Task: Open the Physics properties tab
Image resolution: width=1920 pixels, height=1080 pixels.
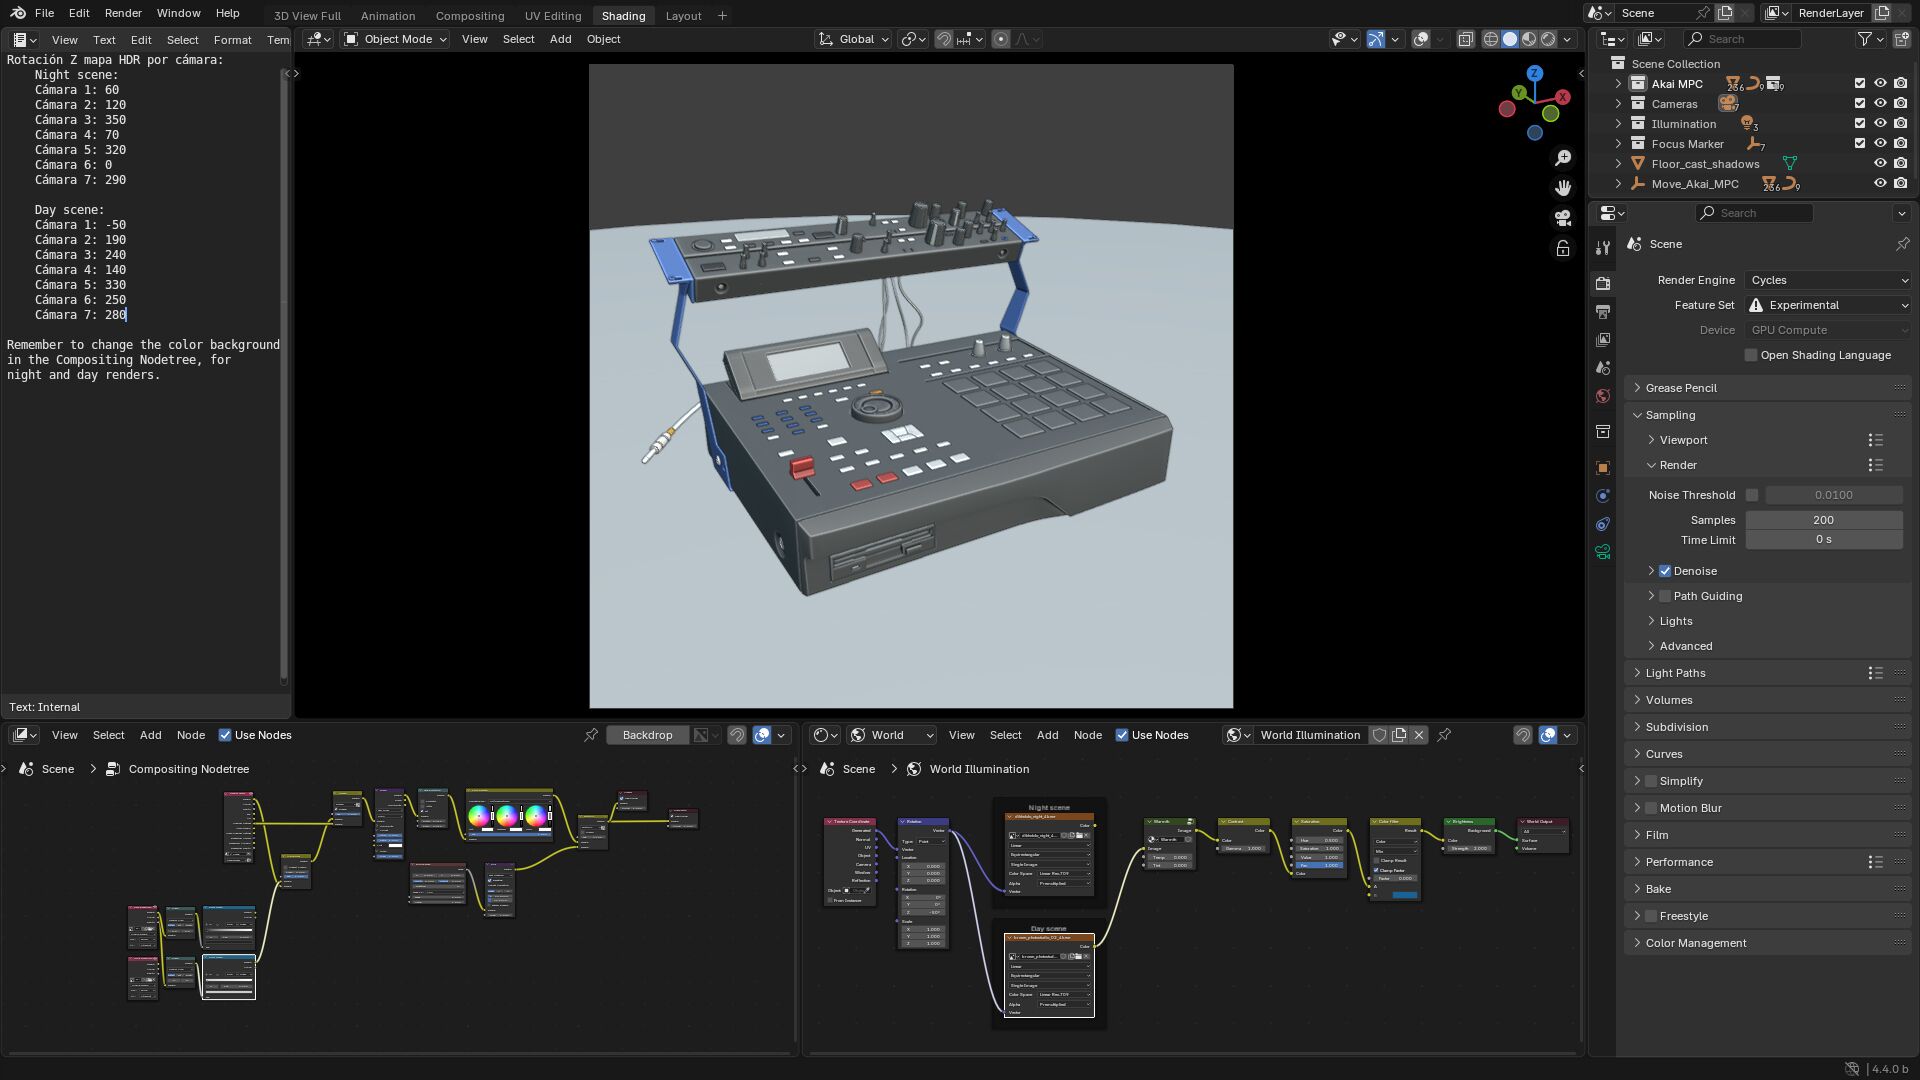Action: [x=1603, y=496]
